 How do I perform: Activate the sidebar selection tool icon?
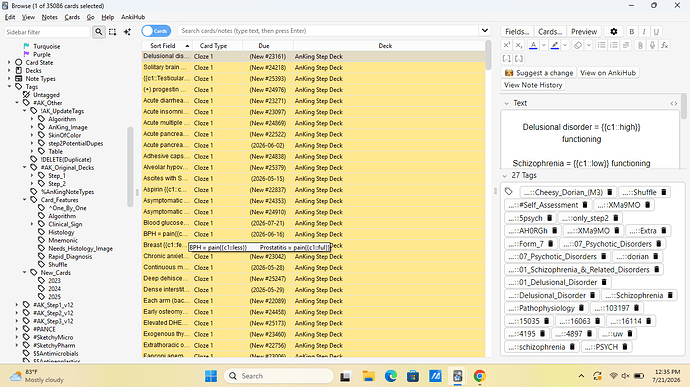click(x=113, y=32)
